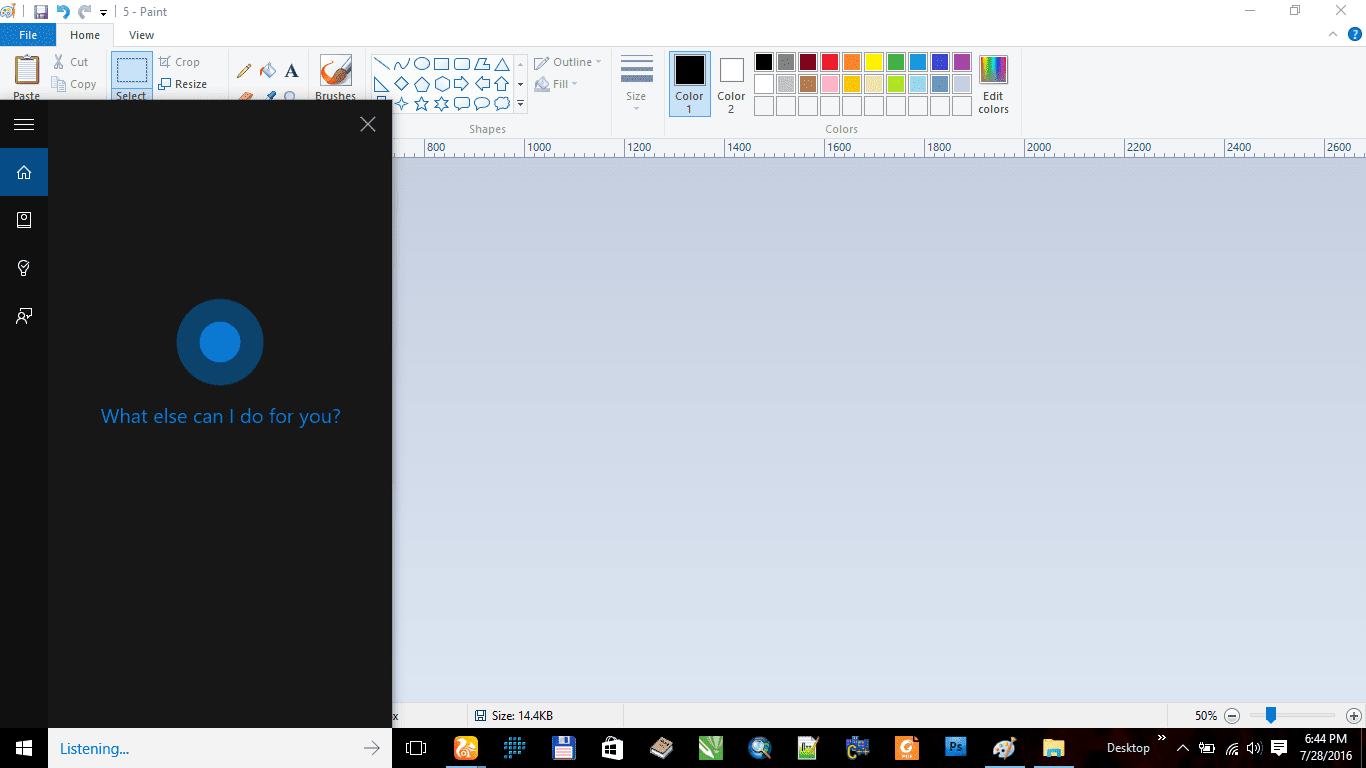
Task: Undo with the Quick Access arrow
Action: (63, 12)
